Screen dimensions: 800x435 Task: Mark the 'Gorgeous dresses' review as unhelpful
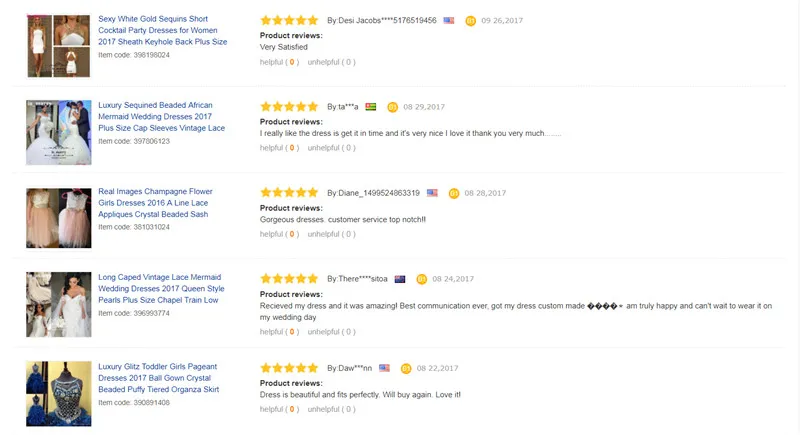[x=330, y=234]
